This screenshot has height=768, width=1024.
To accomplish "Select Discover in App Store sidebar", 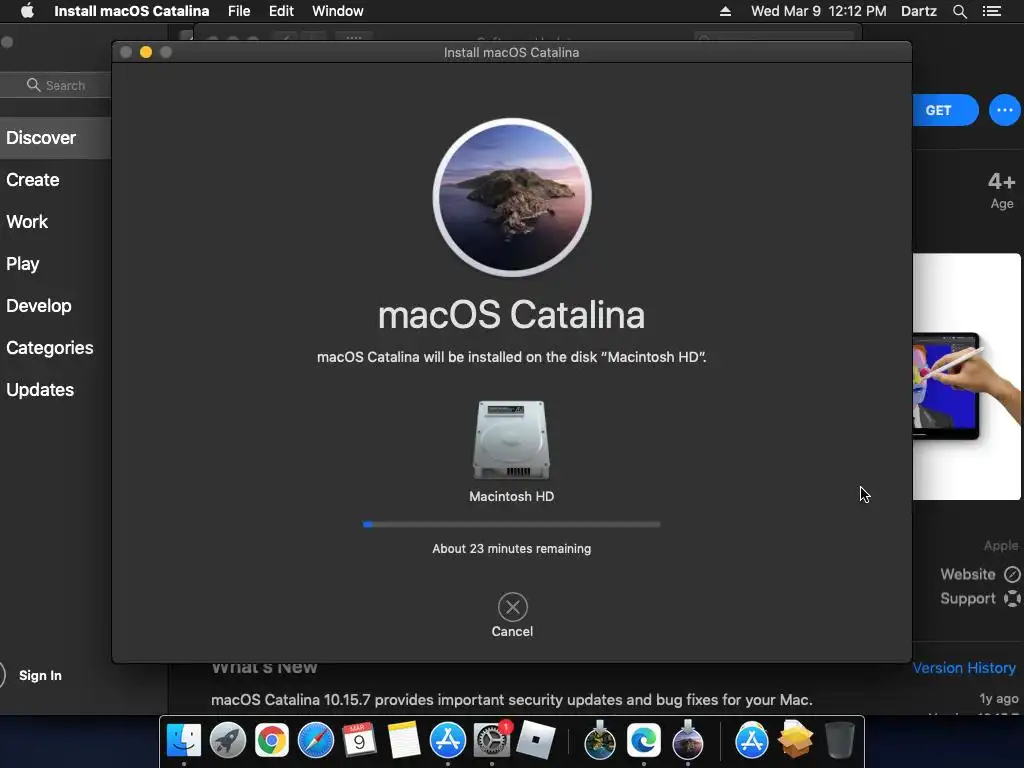I will pos(56,138).
